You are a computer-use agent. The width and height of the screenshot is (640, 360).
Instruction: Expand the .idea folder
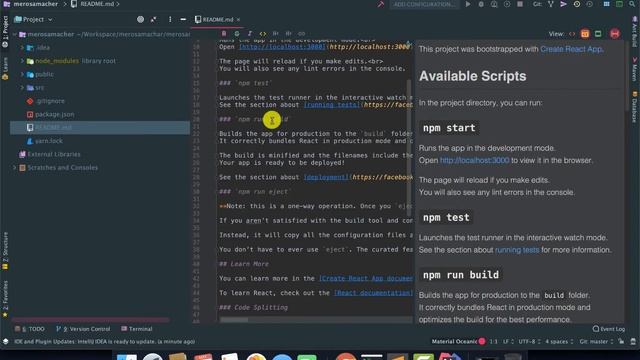click(x=22, y=48)
